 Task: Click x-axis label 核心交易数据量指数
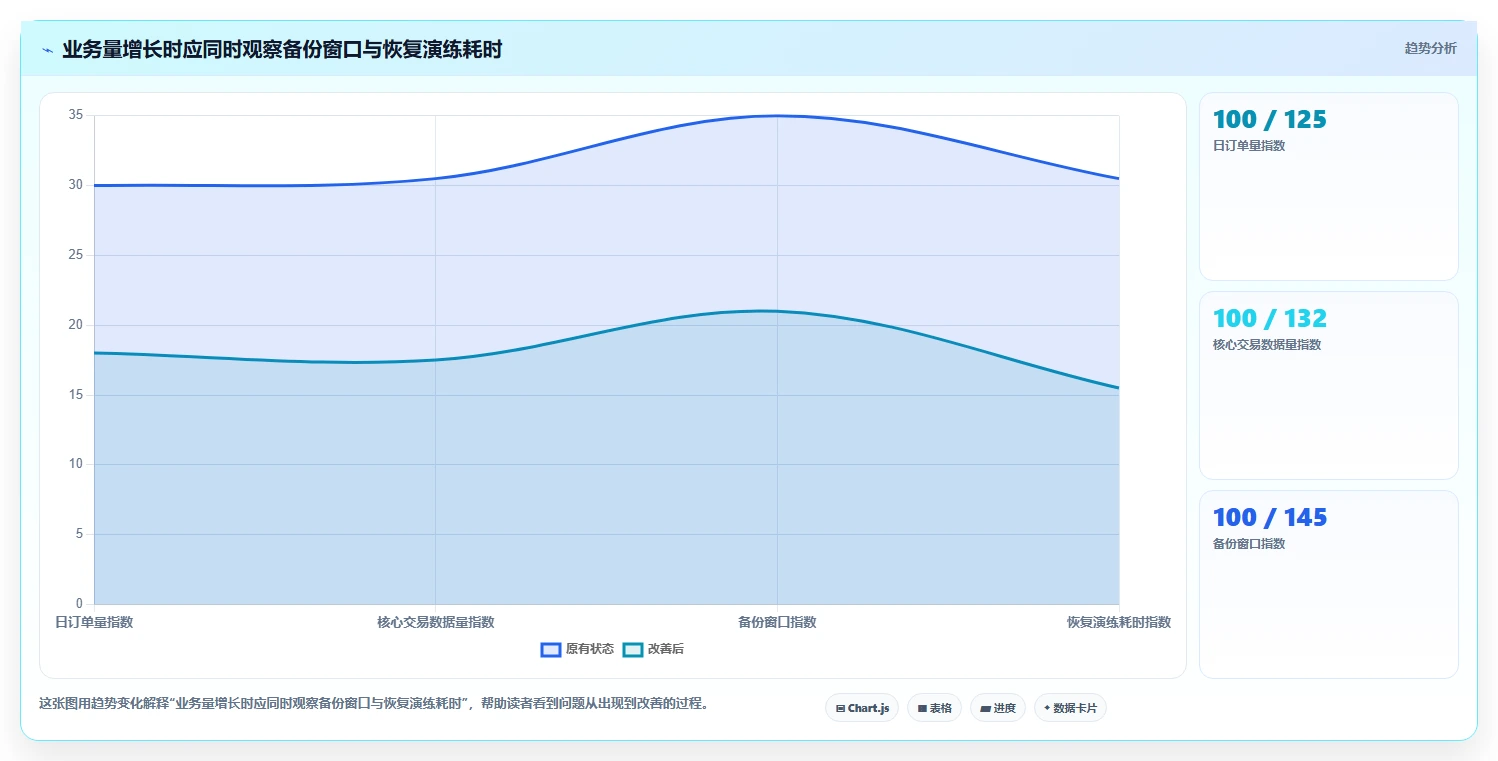436,622
